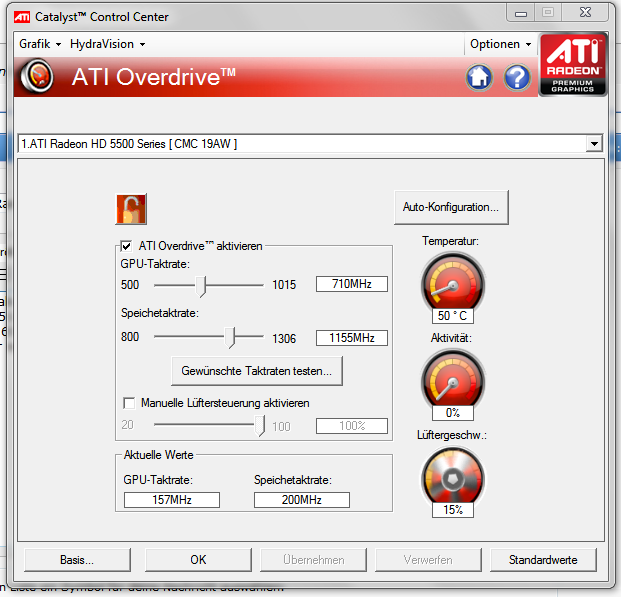Click the 50 °C temperature readout

click(x=453, y=316)
